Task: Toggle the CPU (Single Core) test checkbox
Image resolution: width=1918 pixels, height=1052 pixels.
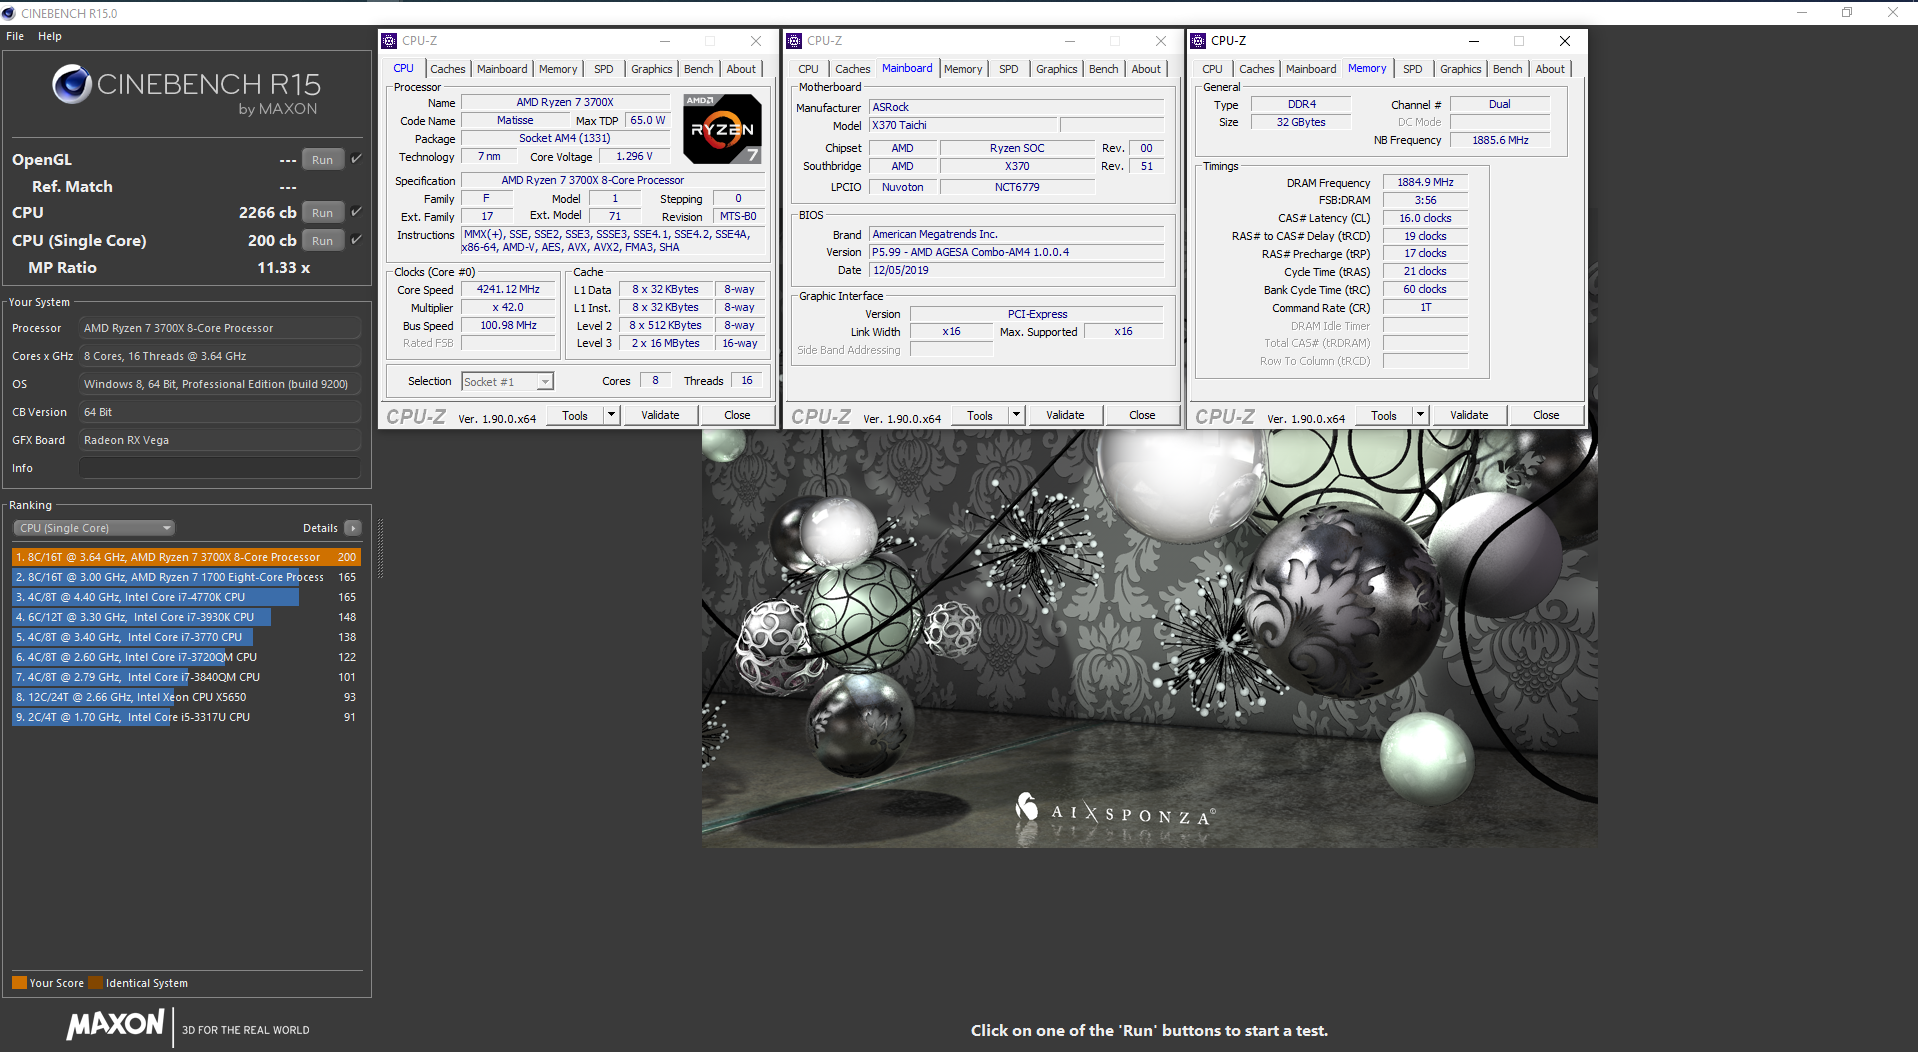Action: (357, 240)
